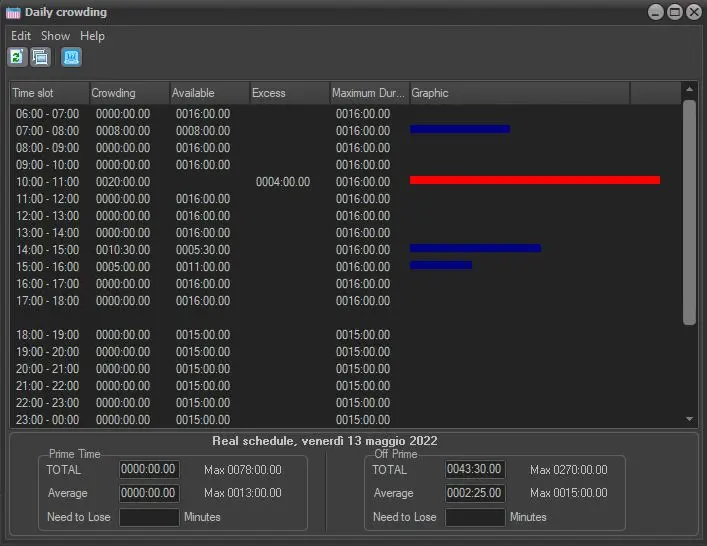The image size is (707, 546).
Task: Click the Prime Time TOTAL field
Action: coord(149,470)
